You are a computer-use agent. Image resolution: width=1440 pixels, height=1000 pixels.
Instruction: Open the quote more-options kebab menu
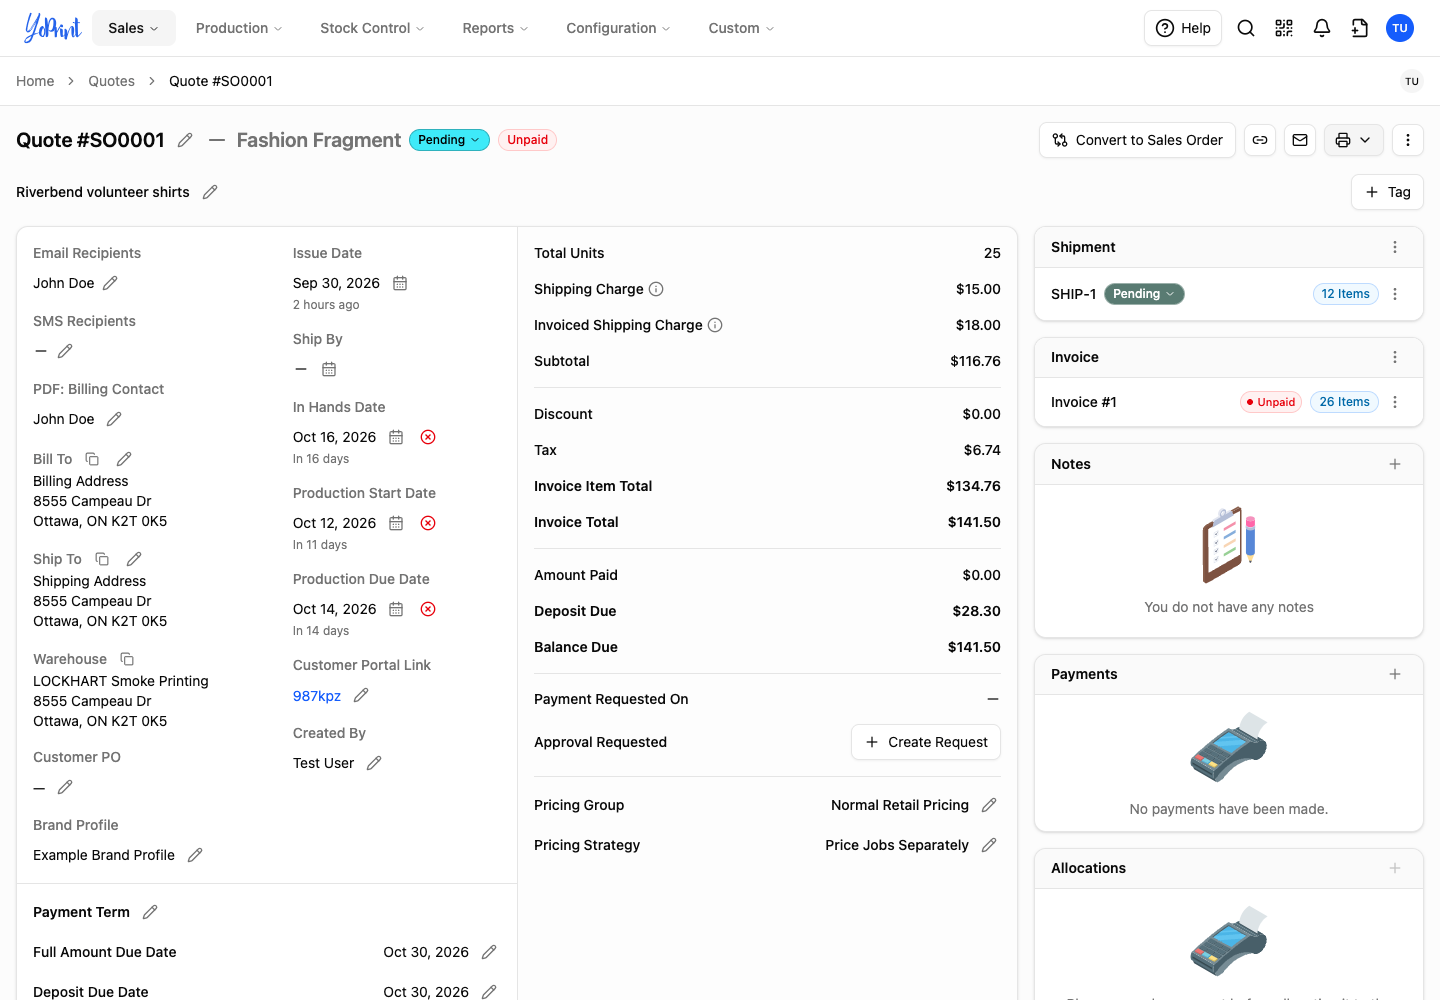tap(1408, 140)
